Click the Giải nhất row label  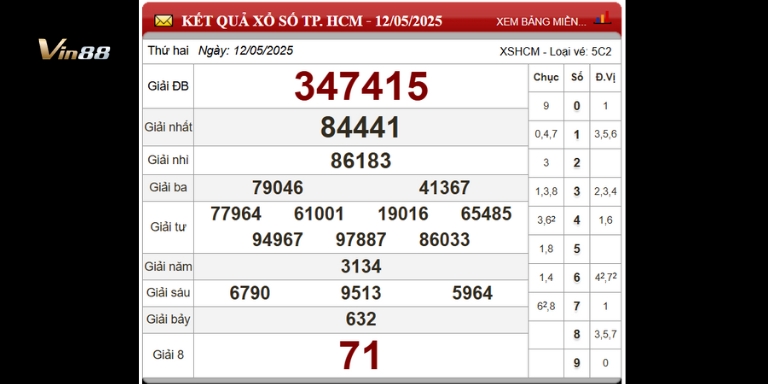(x=168, y=127)
